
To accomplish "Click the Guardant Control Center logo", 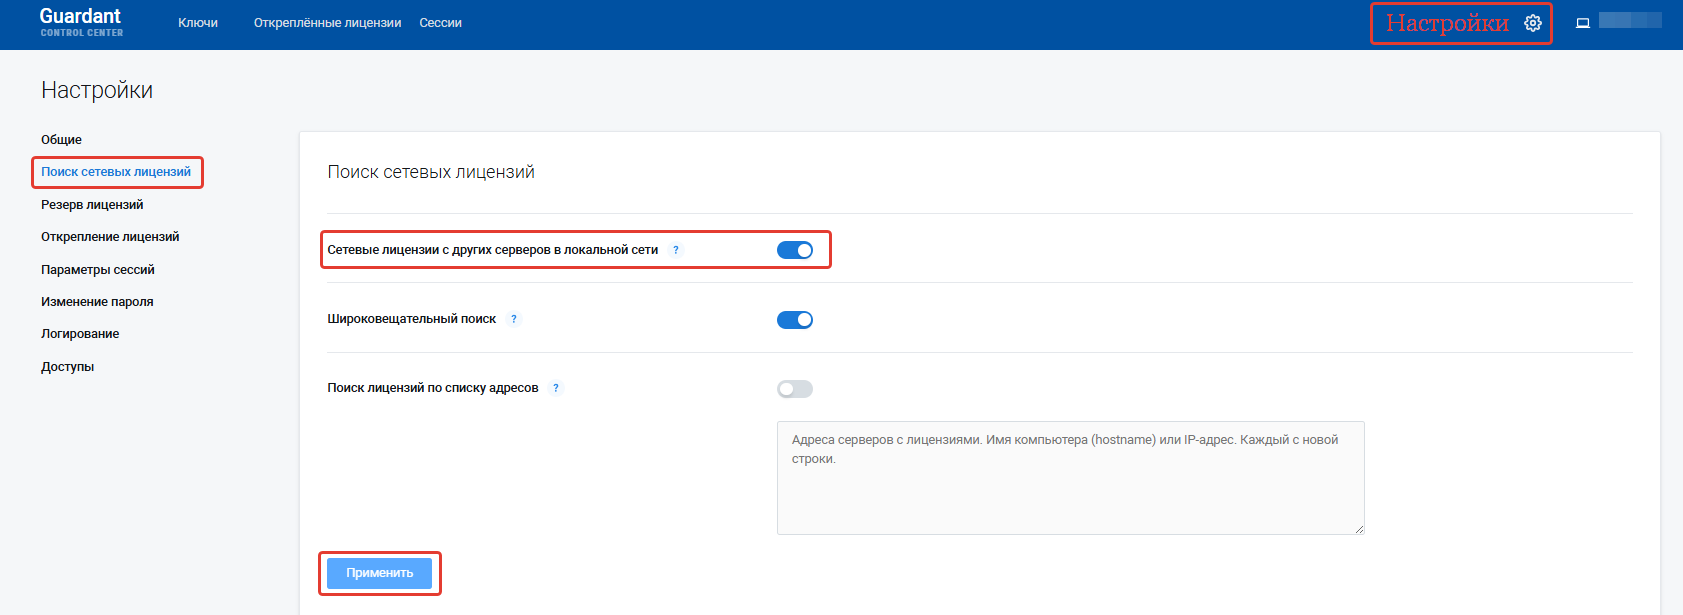I will [x=81, y=22].
